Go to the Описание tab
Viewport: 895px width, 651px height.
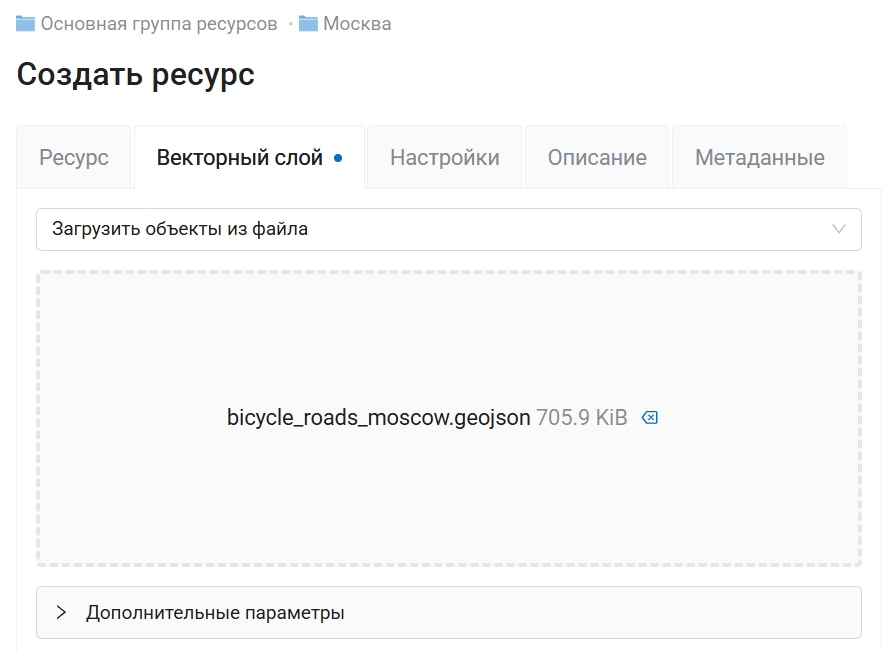click(x=597, y=158)
